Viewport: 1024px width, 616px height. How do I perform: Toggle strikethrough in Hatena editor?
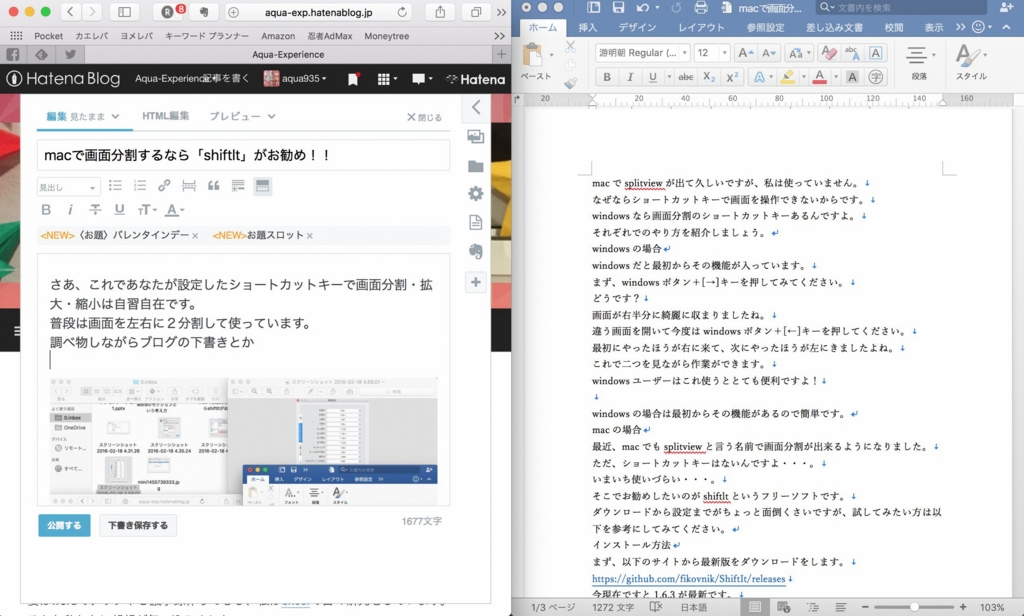(95, 210)
